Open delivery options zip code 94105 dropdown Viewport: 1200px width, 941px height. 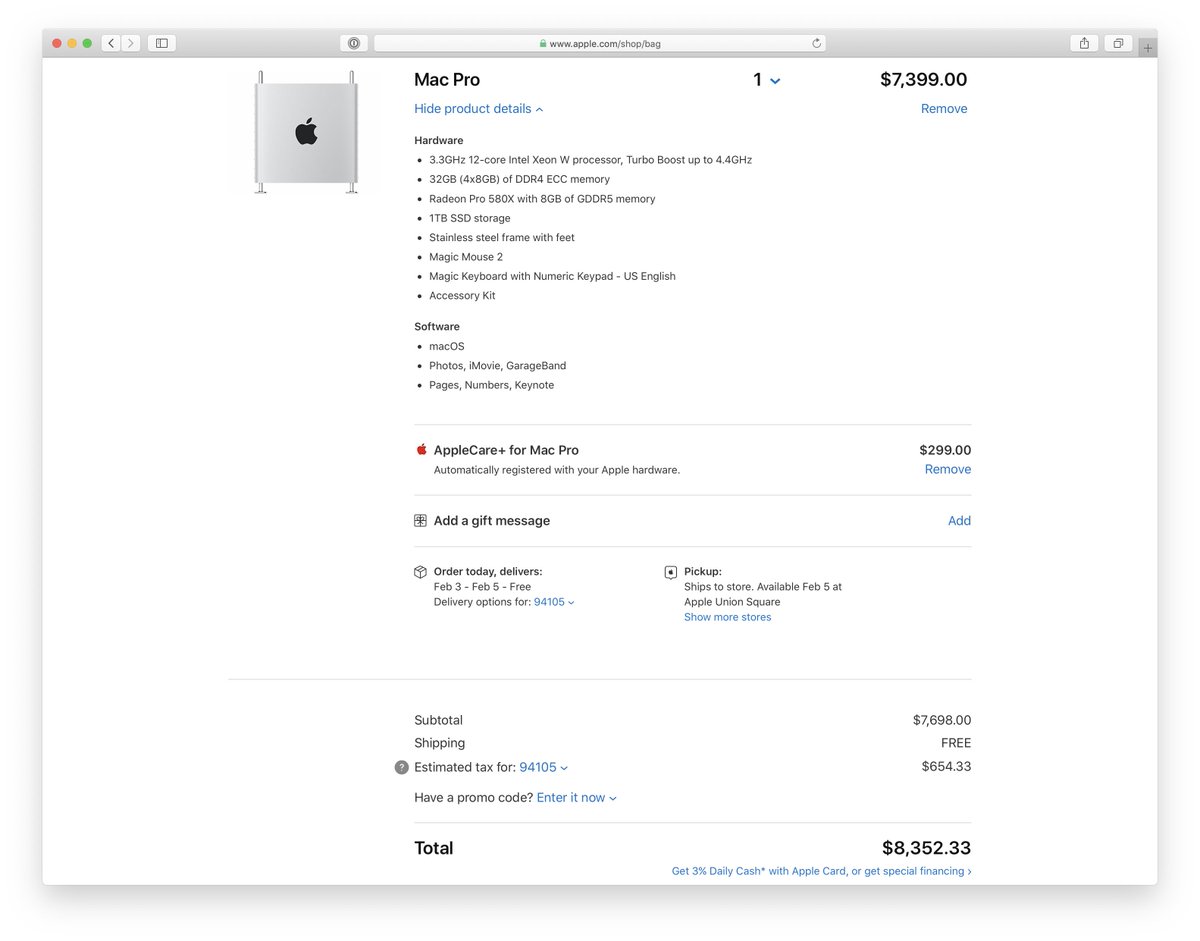(554, 602)
